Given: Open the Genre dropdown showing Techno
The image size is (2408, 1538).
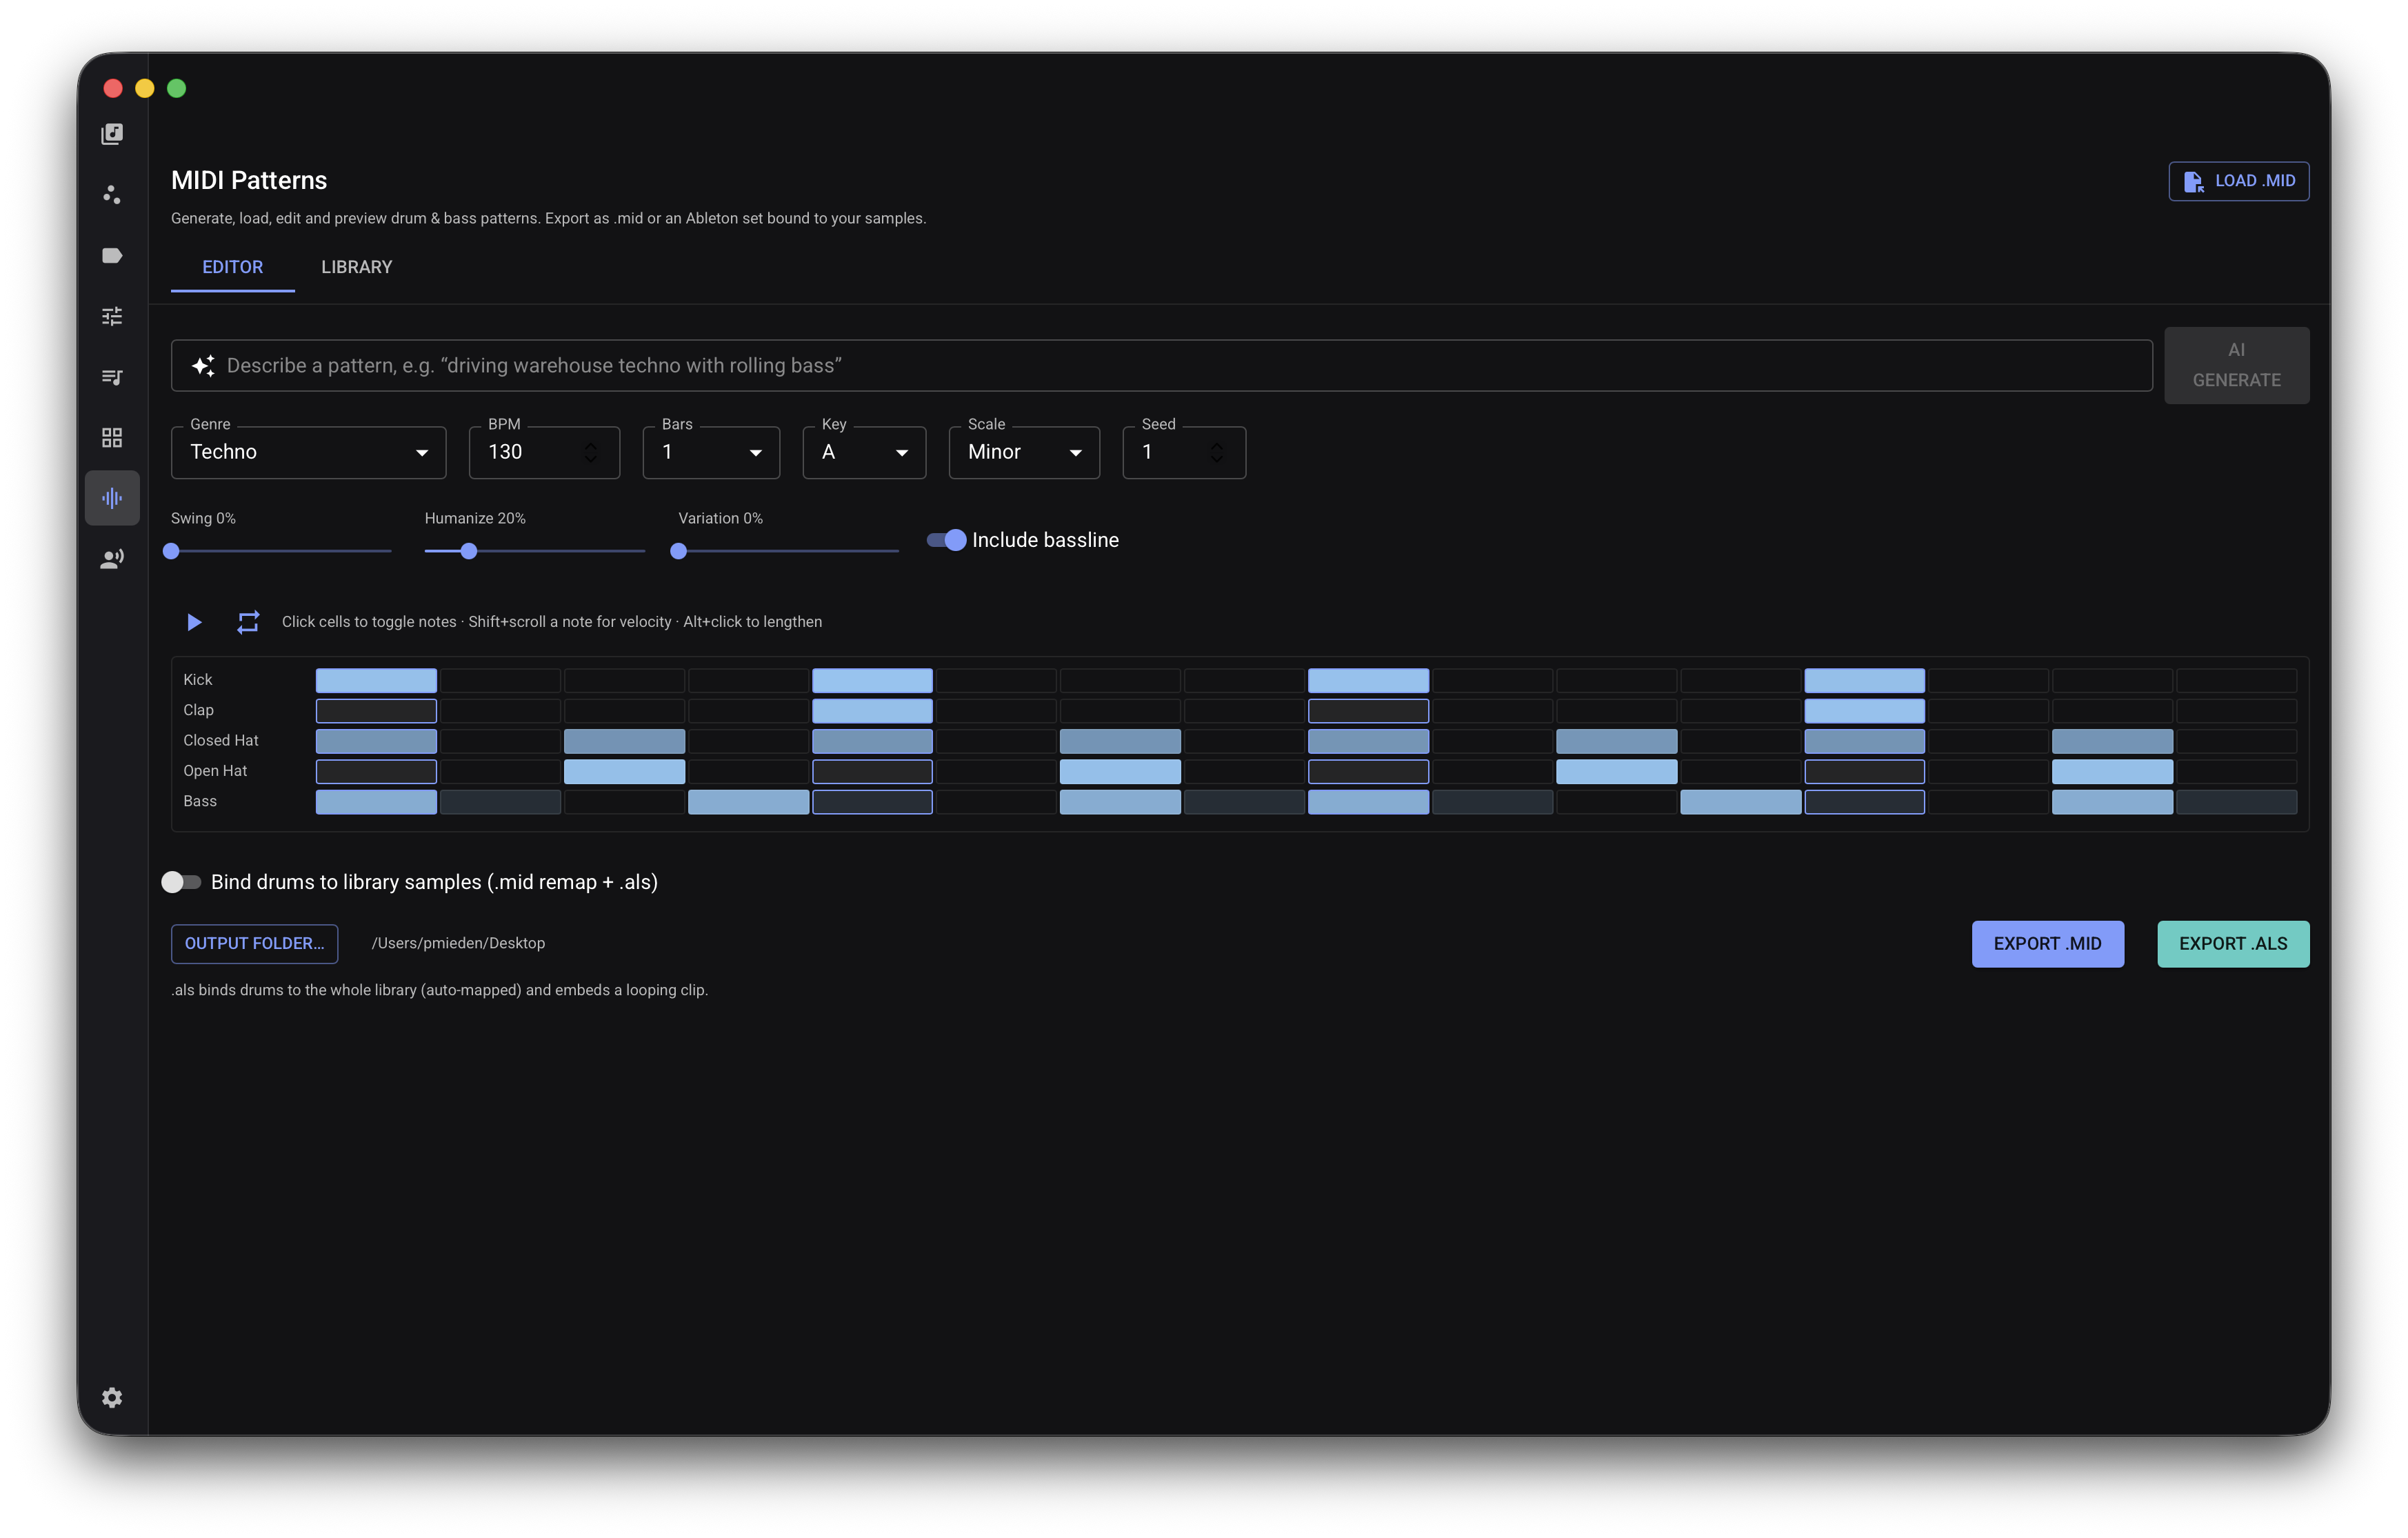Looking at the screenshot, I should (309, 453).
